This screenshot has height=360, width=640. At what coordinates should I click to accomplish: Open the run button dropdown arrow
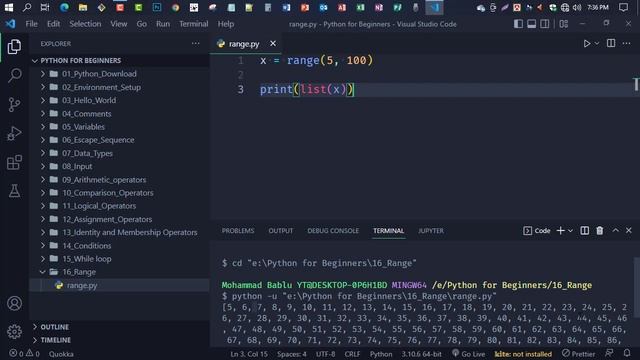pos(597,43)
